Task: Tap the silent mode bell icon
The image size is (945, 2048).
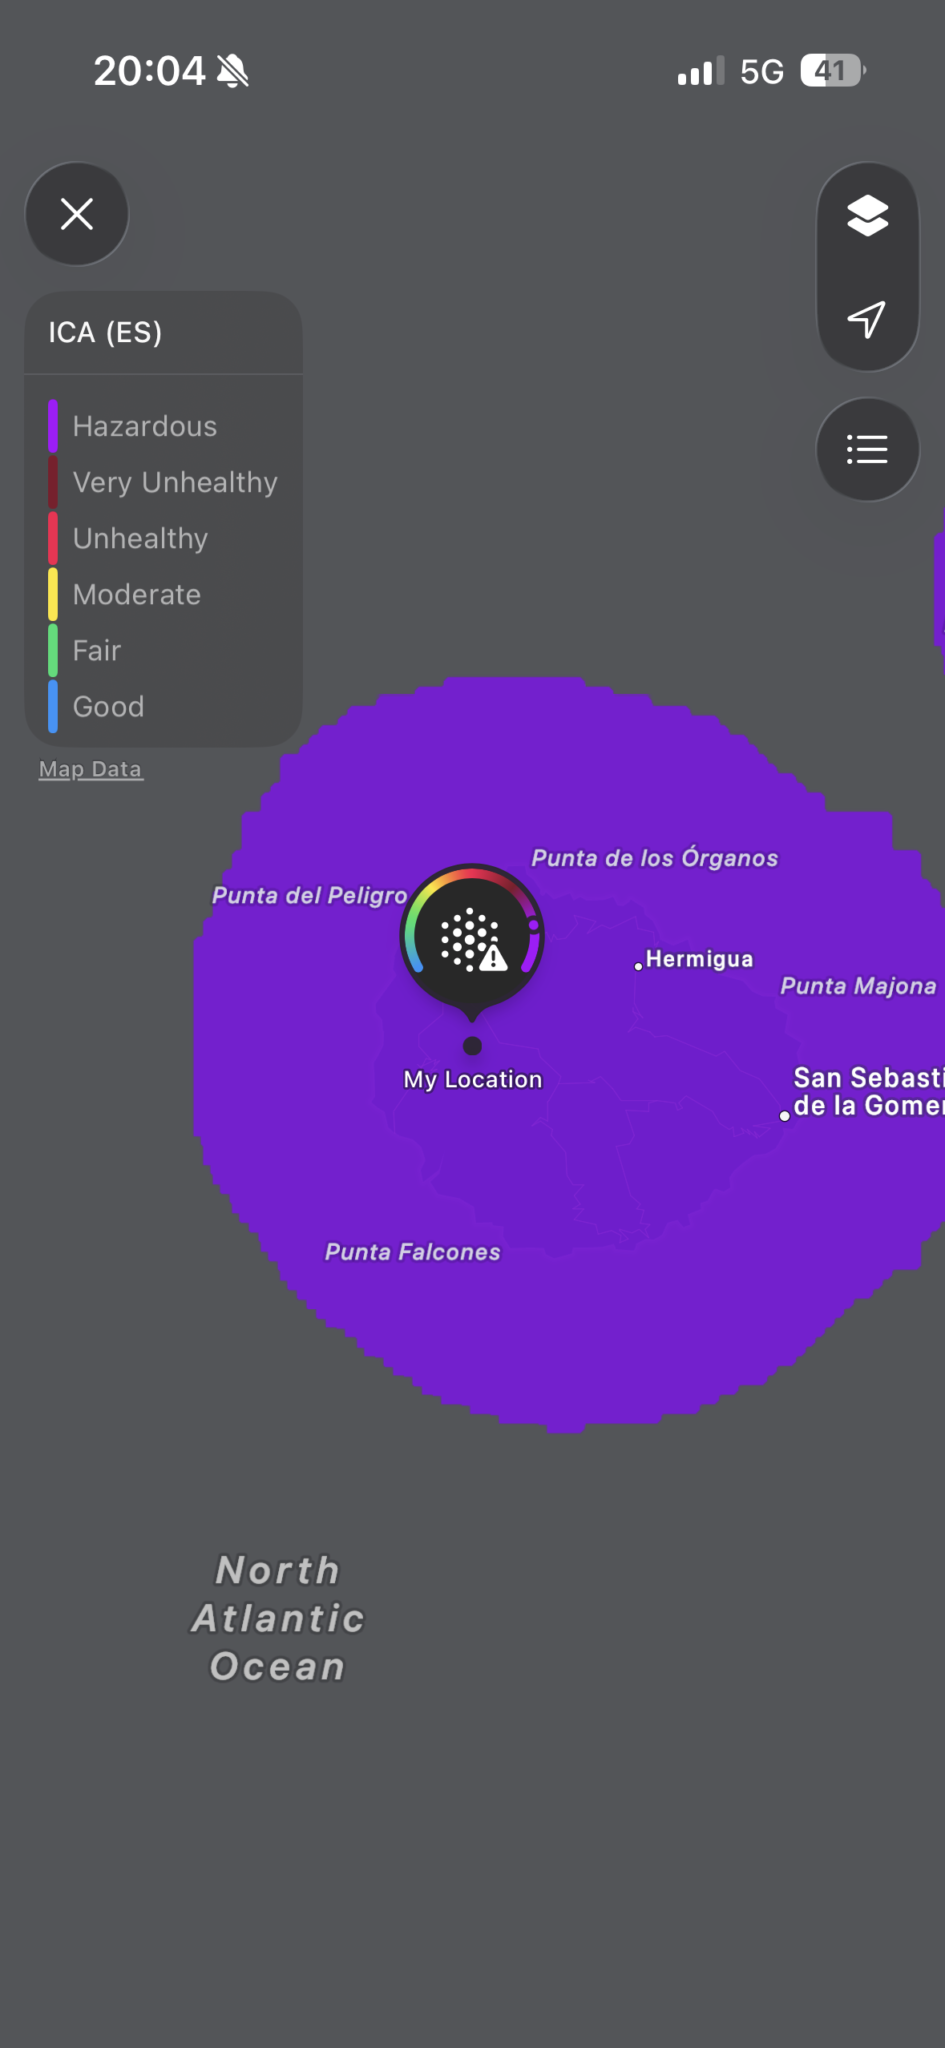Action: [233, 72]
